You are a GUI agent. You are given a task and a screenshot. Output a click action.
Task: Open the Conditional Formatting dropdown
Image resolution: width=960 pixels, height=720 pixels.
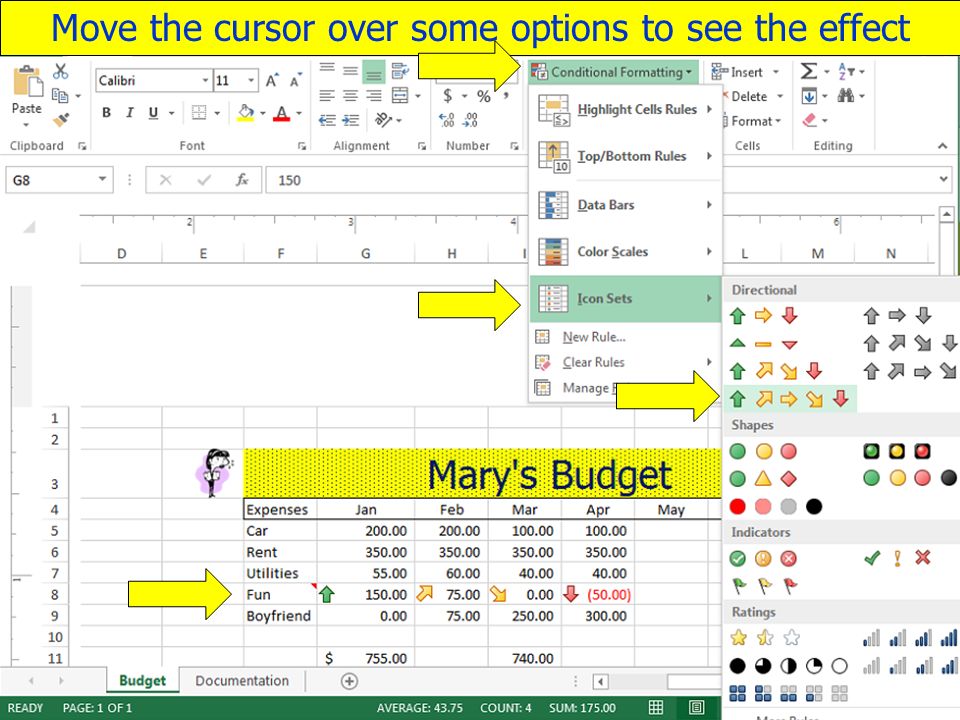(612, 72)
